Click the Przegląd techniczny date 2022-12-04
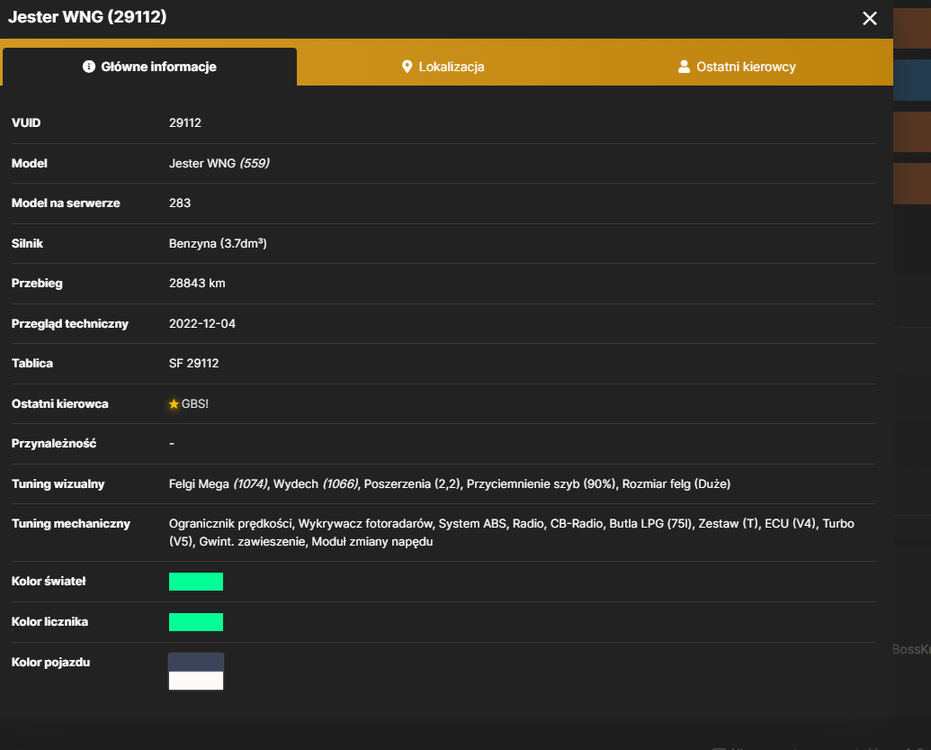Viewport: 931px width, 750px height. click(x=202, y=324)
